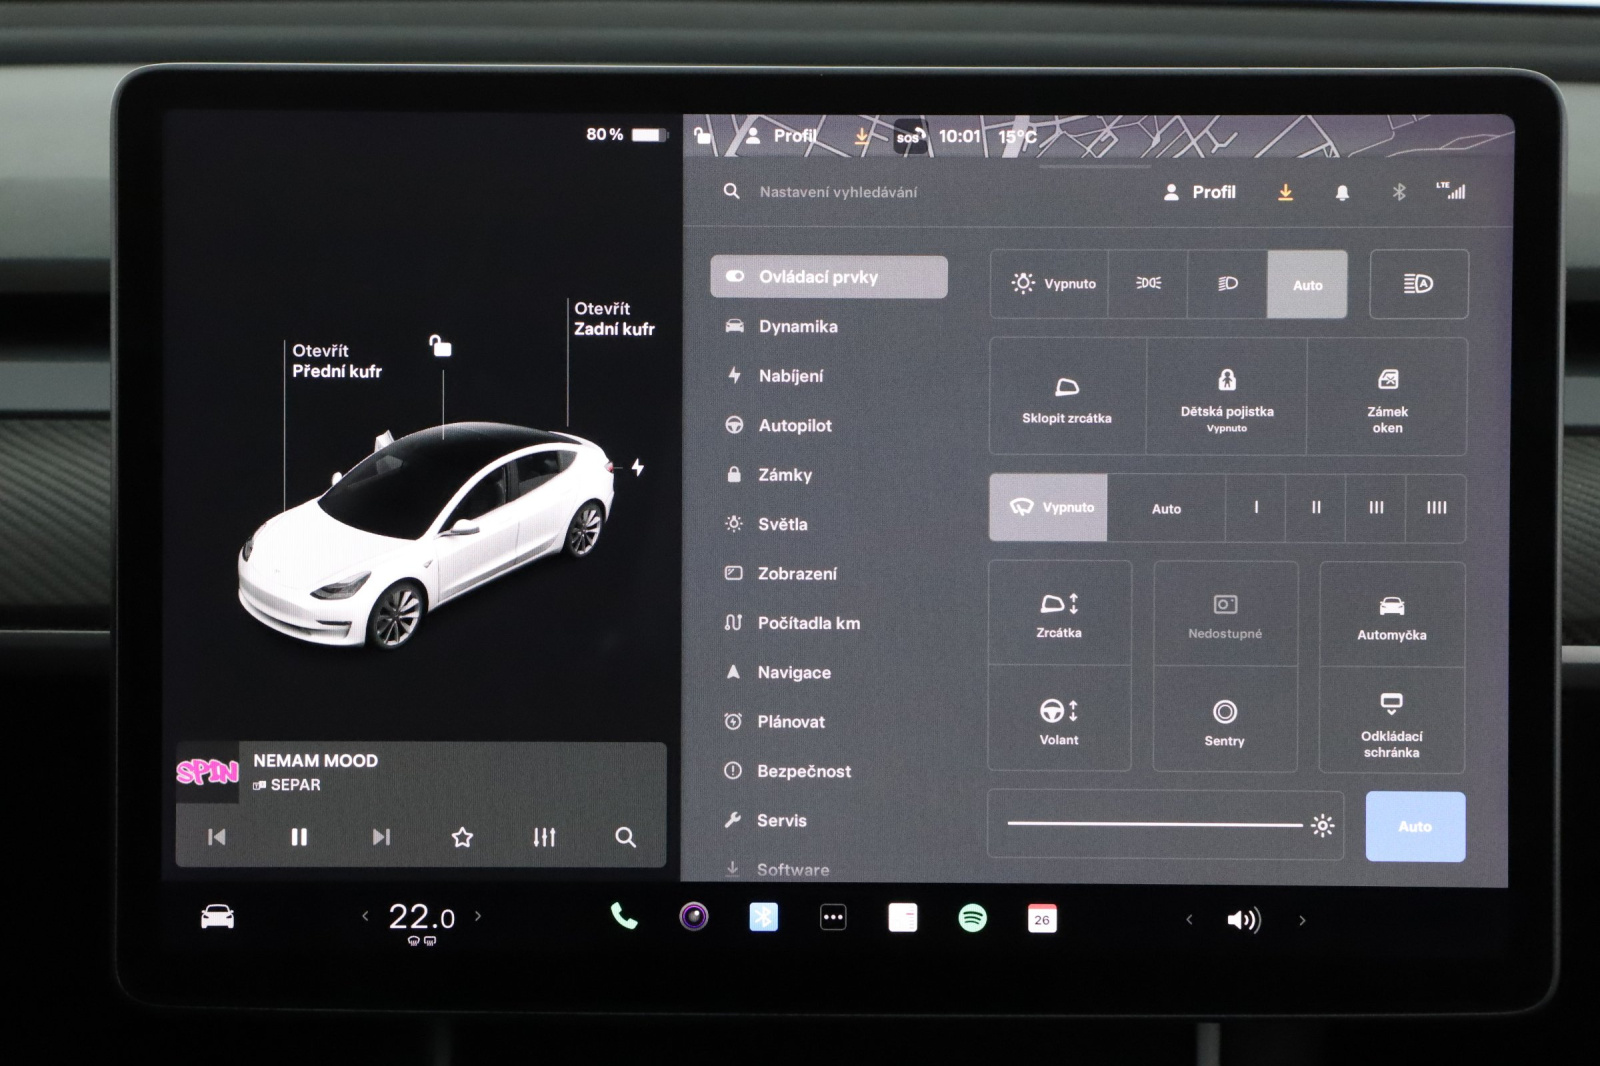Toggle auto high beam button
The height and width of the screenshot is (1066, 1600).
coord(1418,284)
